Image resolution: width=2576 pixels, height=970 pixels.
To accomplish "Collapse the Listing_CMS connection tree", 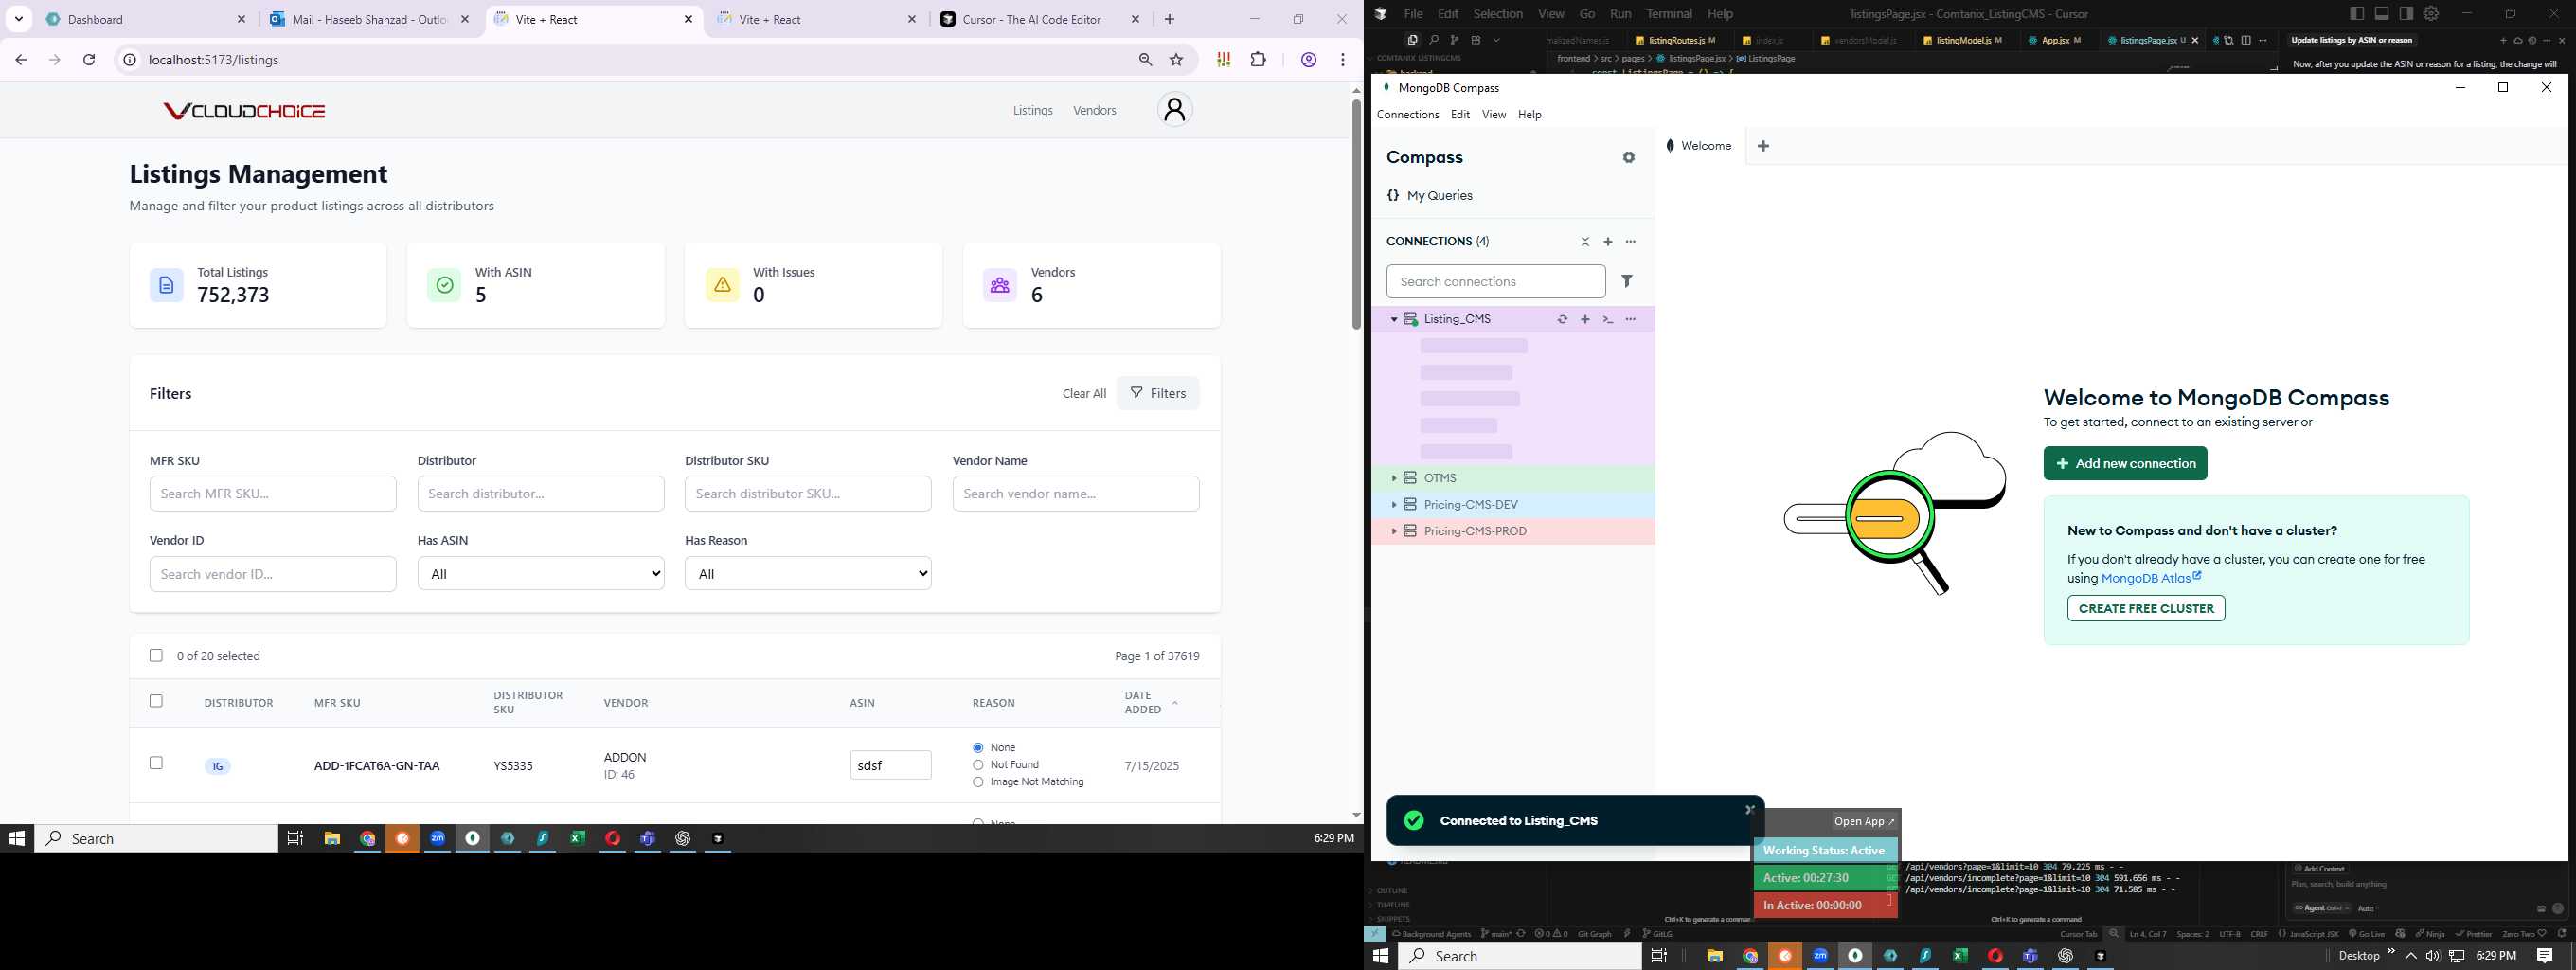I will point(1394,319).
